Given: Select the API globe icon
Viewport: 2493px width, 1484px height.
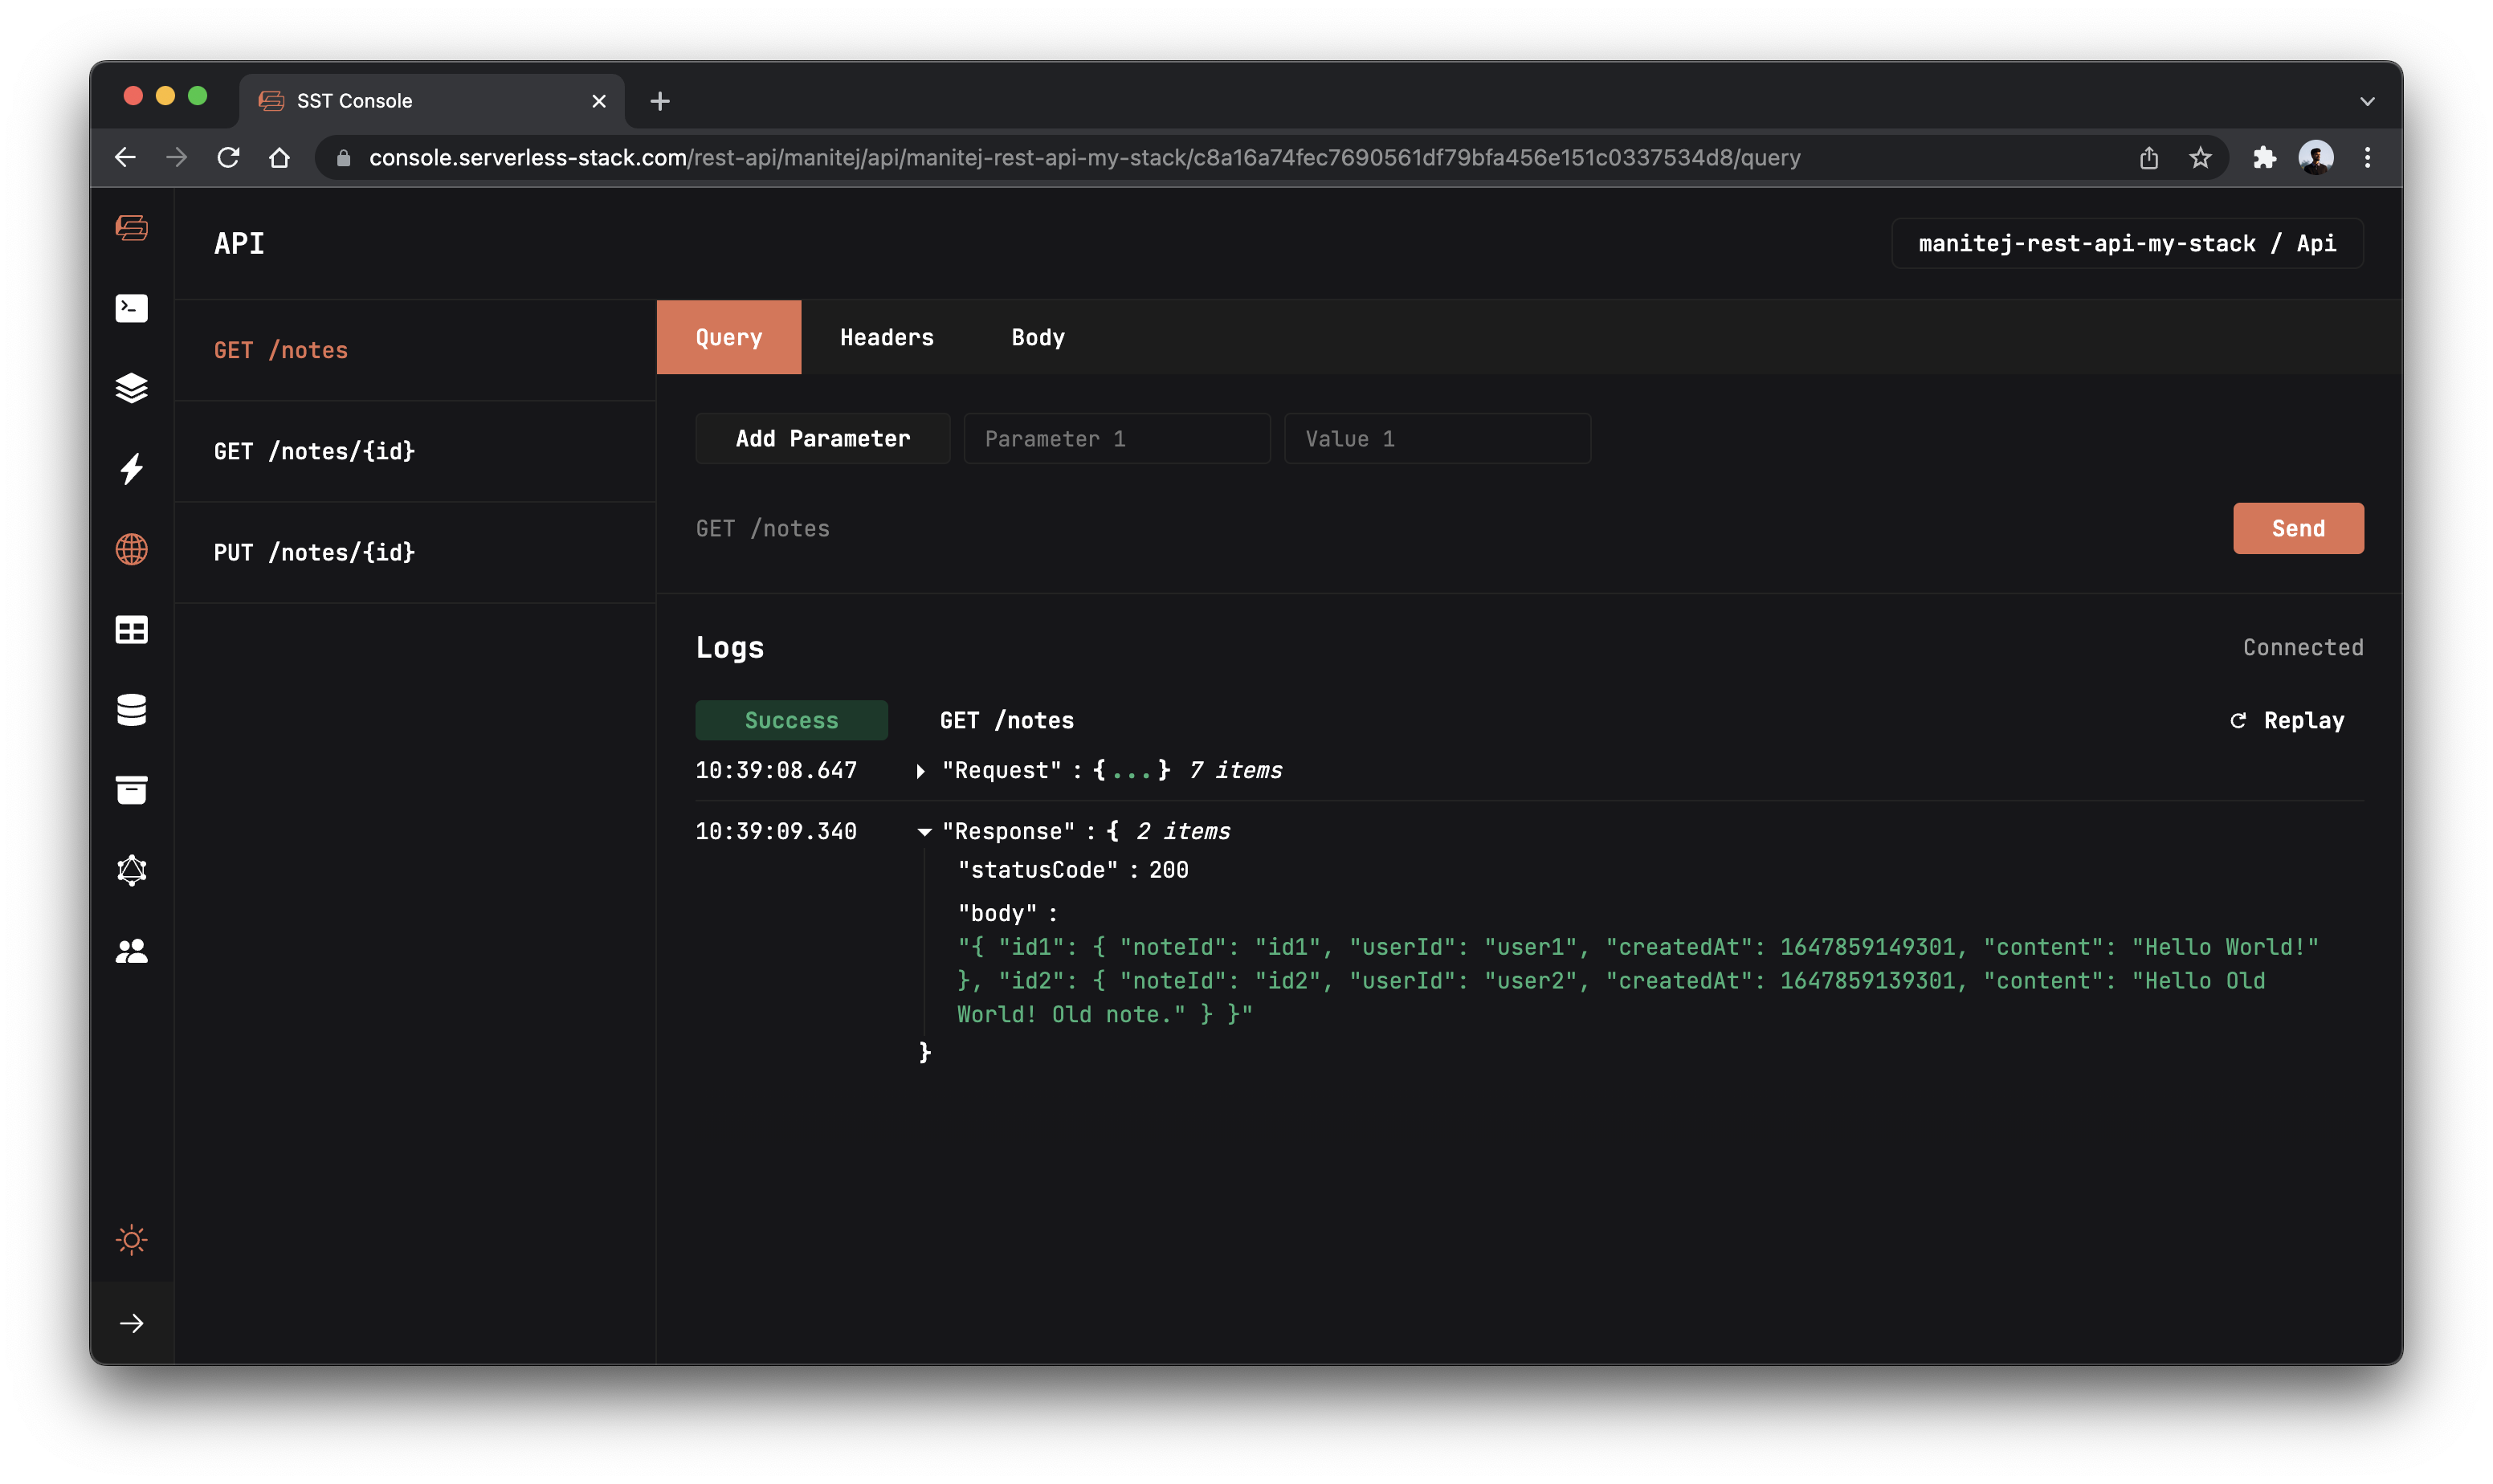Looking at the screenshot, I should [x=131, y=549].
